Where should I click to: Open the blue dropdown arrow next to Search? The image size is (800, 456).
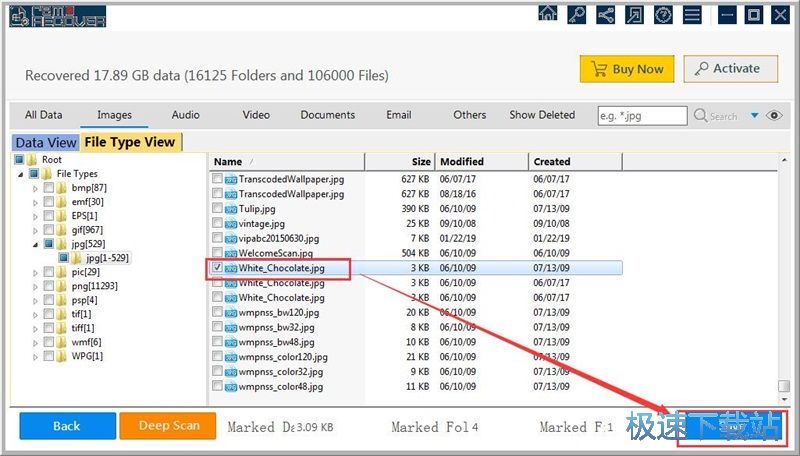[754, 116]
